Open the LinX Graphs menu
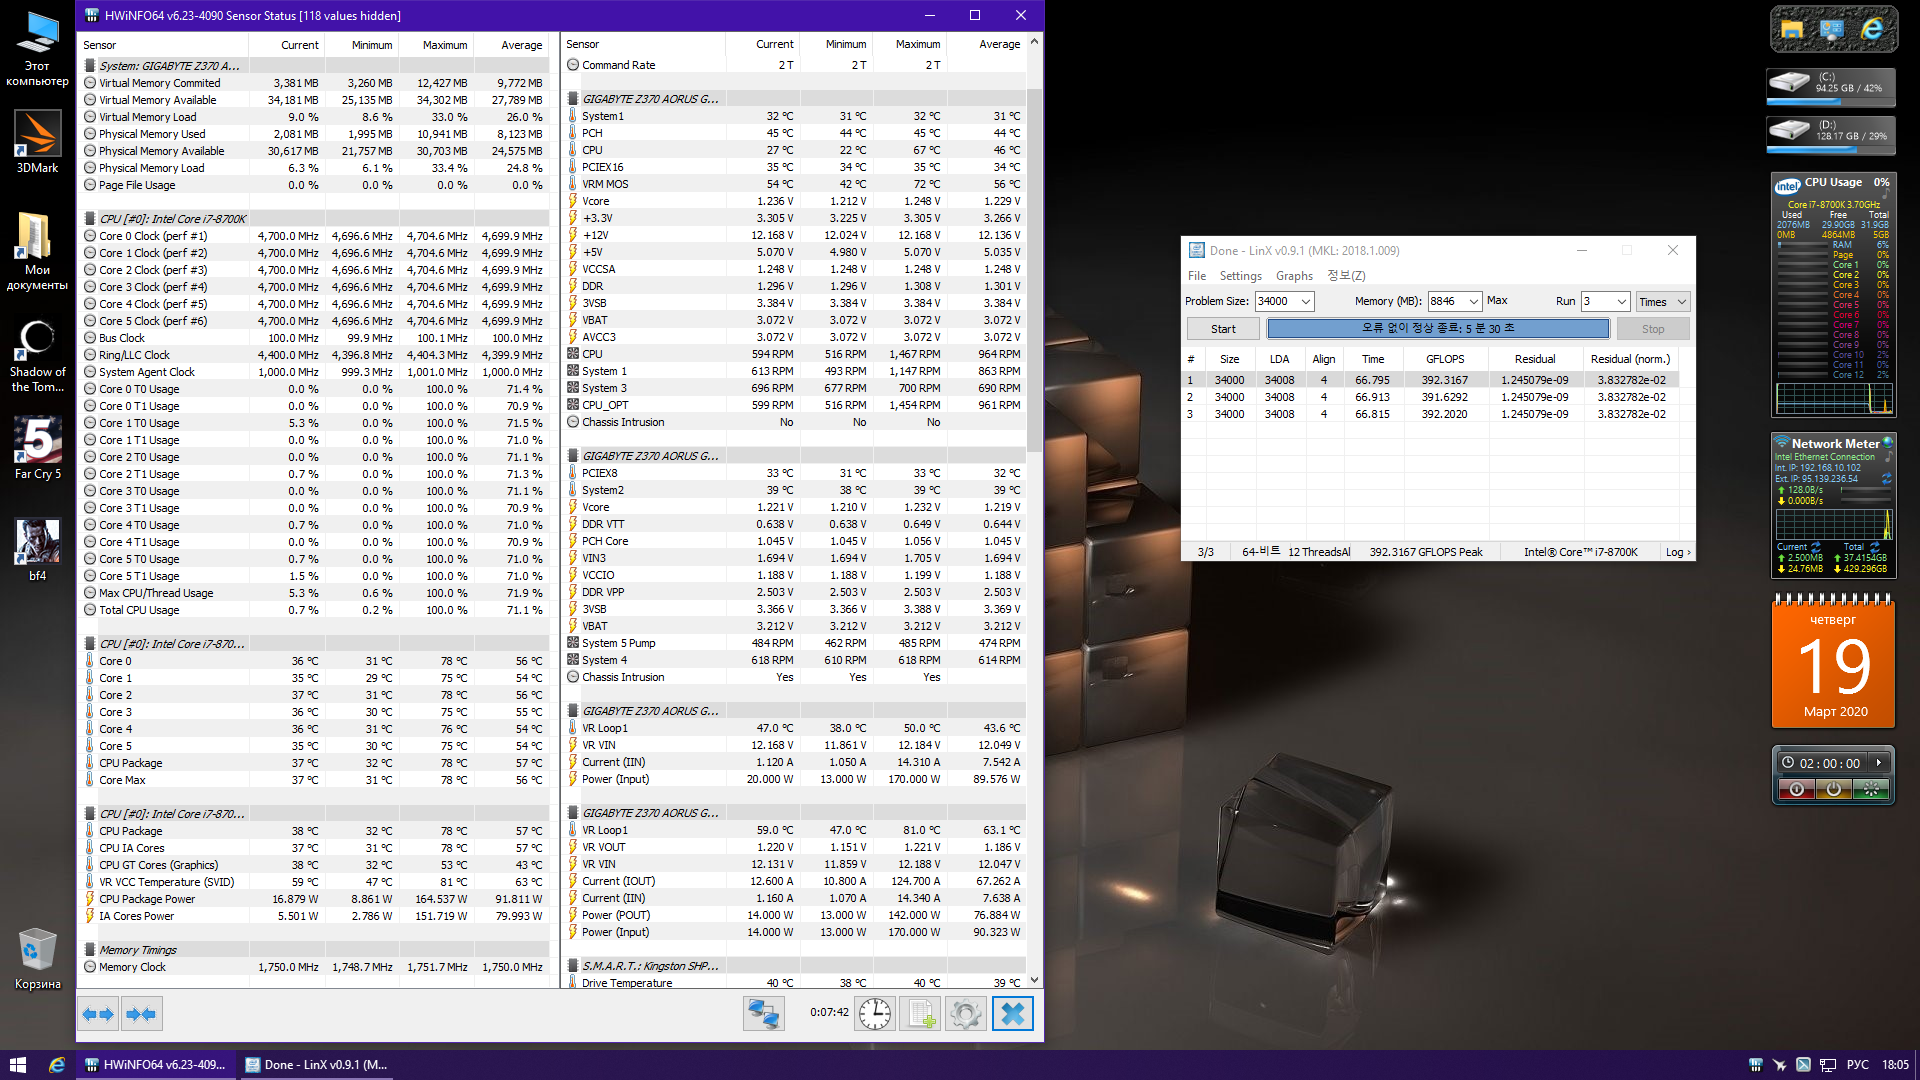Image resolution: width=1920 pixels, height=1080 pixels. coord(1294,276)
